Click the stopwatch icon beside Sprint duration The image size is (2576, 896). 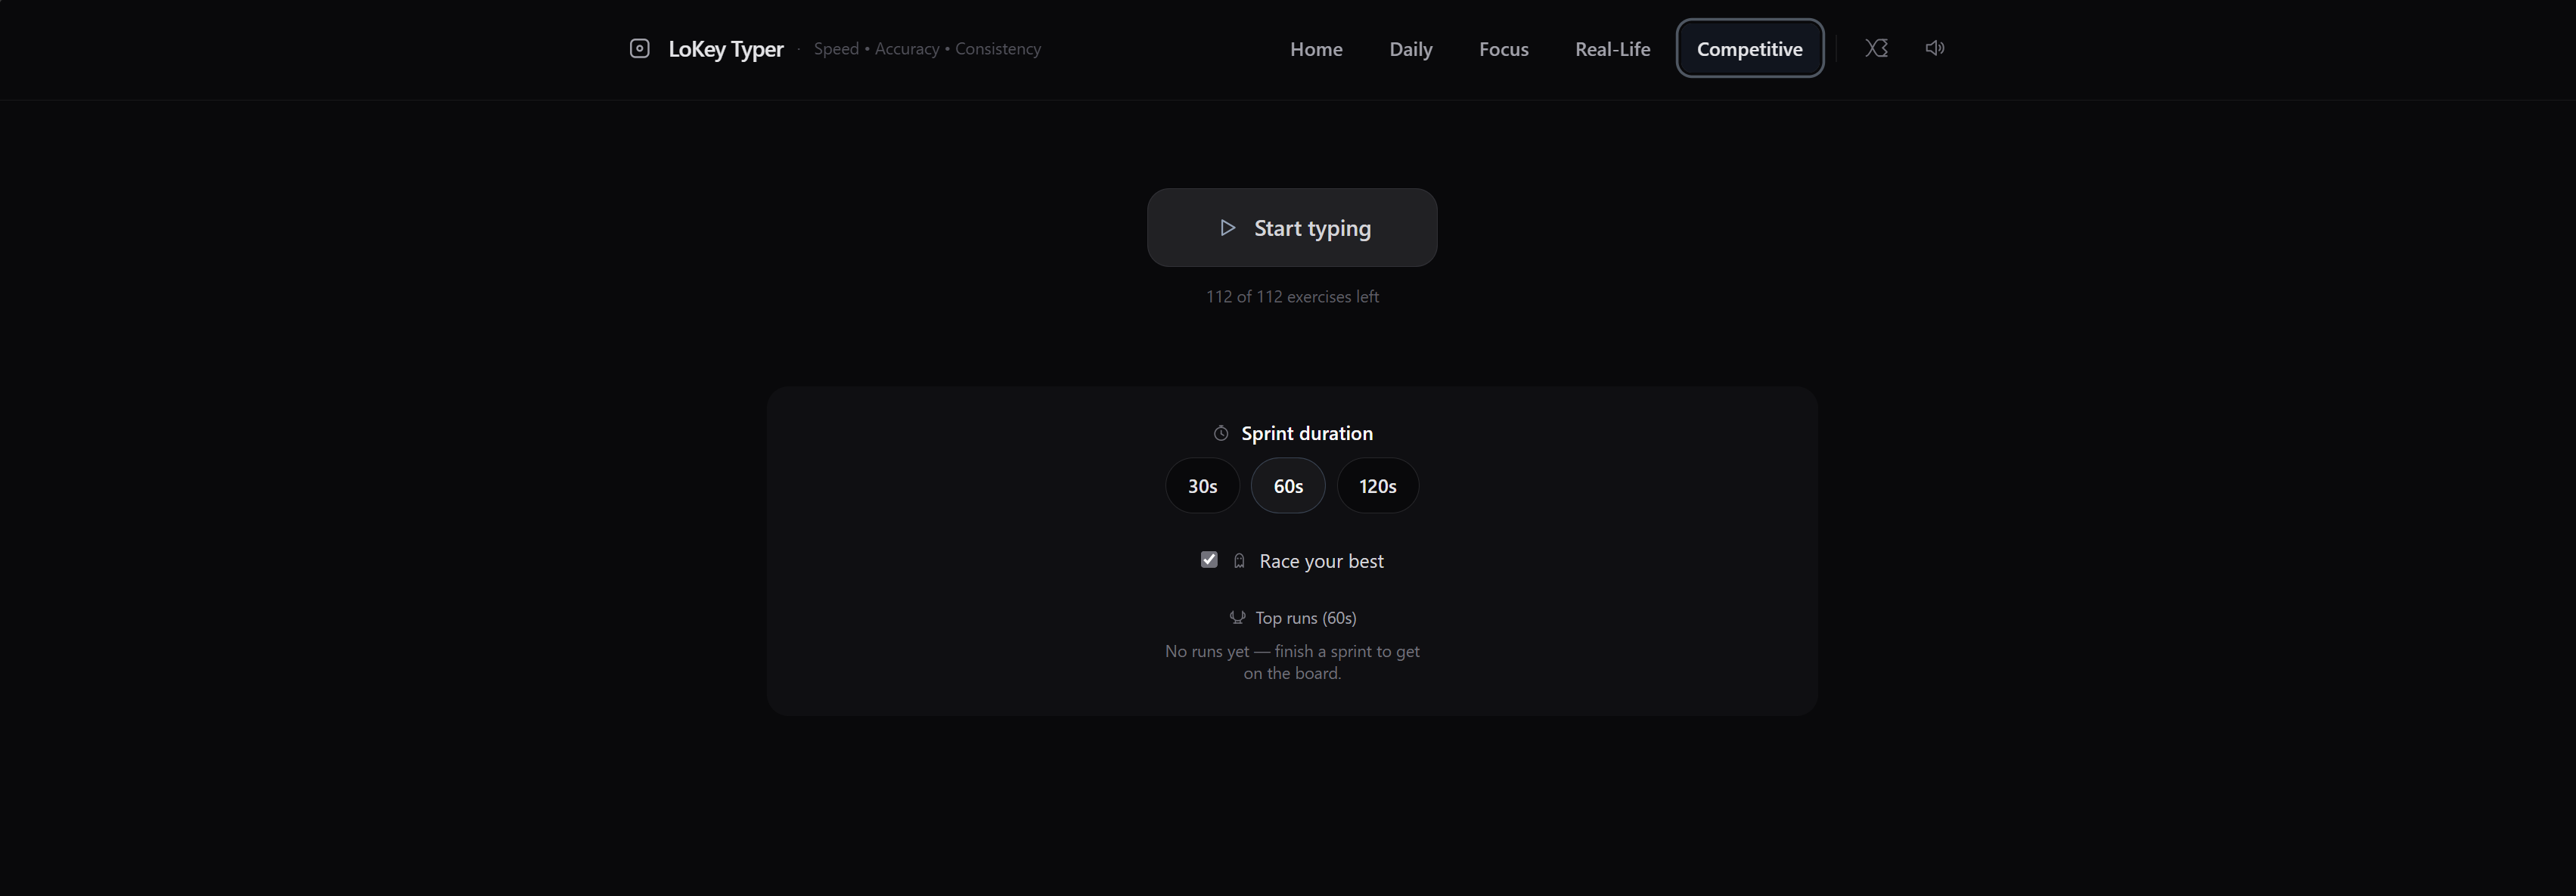tap(1220, 433)
